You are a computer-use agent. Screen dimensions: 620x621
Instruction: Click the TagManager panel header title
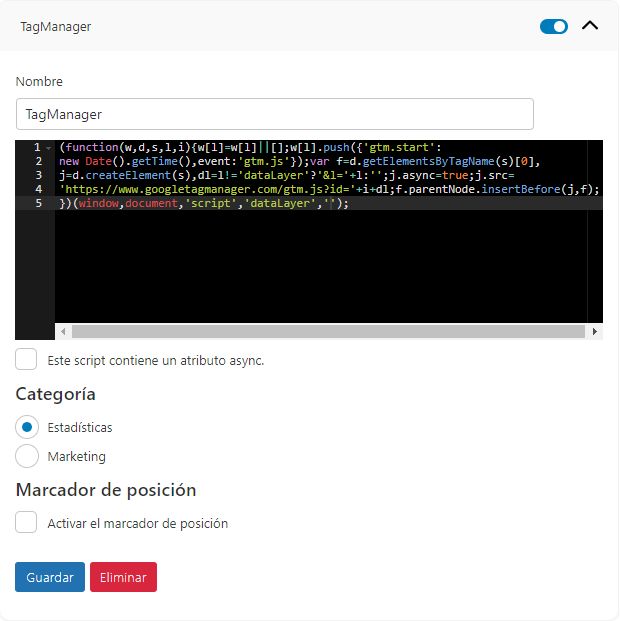click(55, 27)
